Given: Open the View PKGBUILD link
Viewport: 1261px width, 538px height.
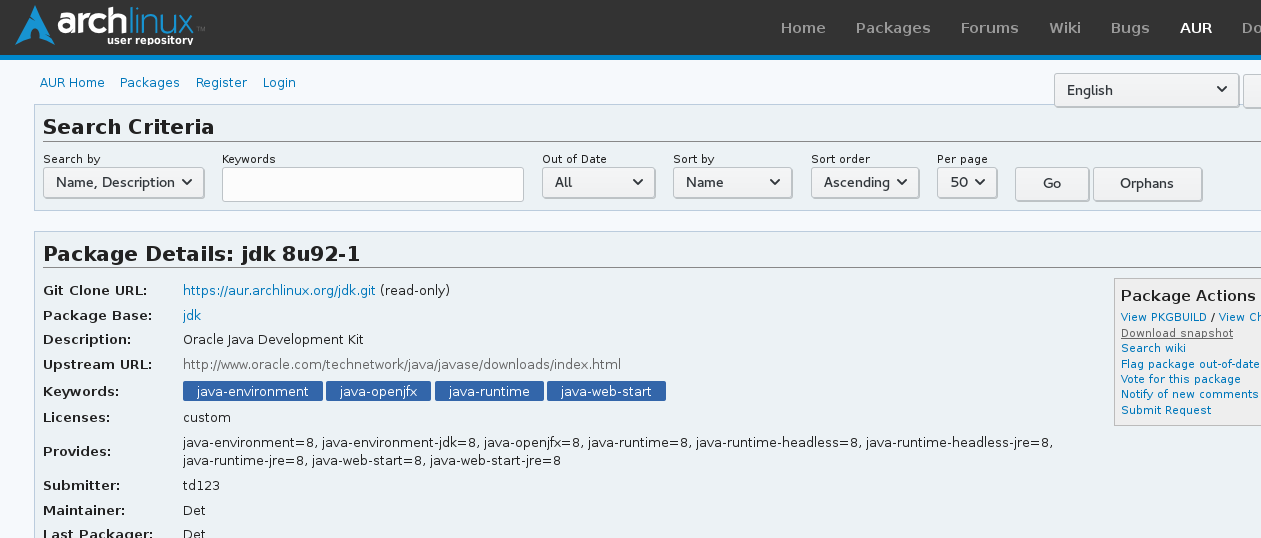Looking at the screenshot, I should click(x=1164, y=317).
